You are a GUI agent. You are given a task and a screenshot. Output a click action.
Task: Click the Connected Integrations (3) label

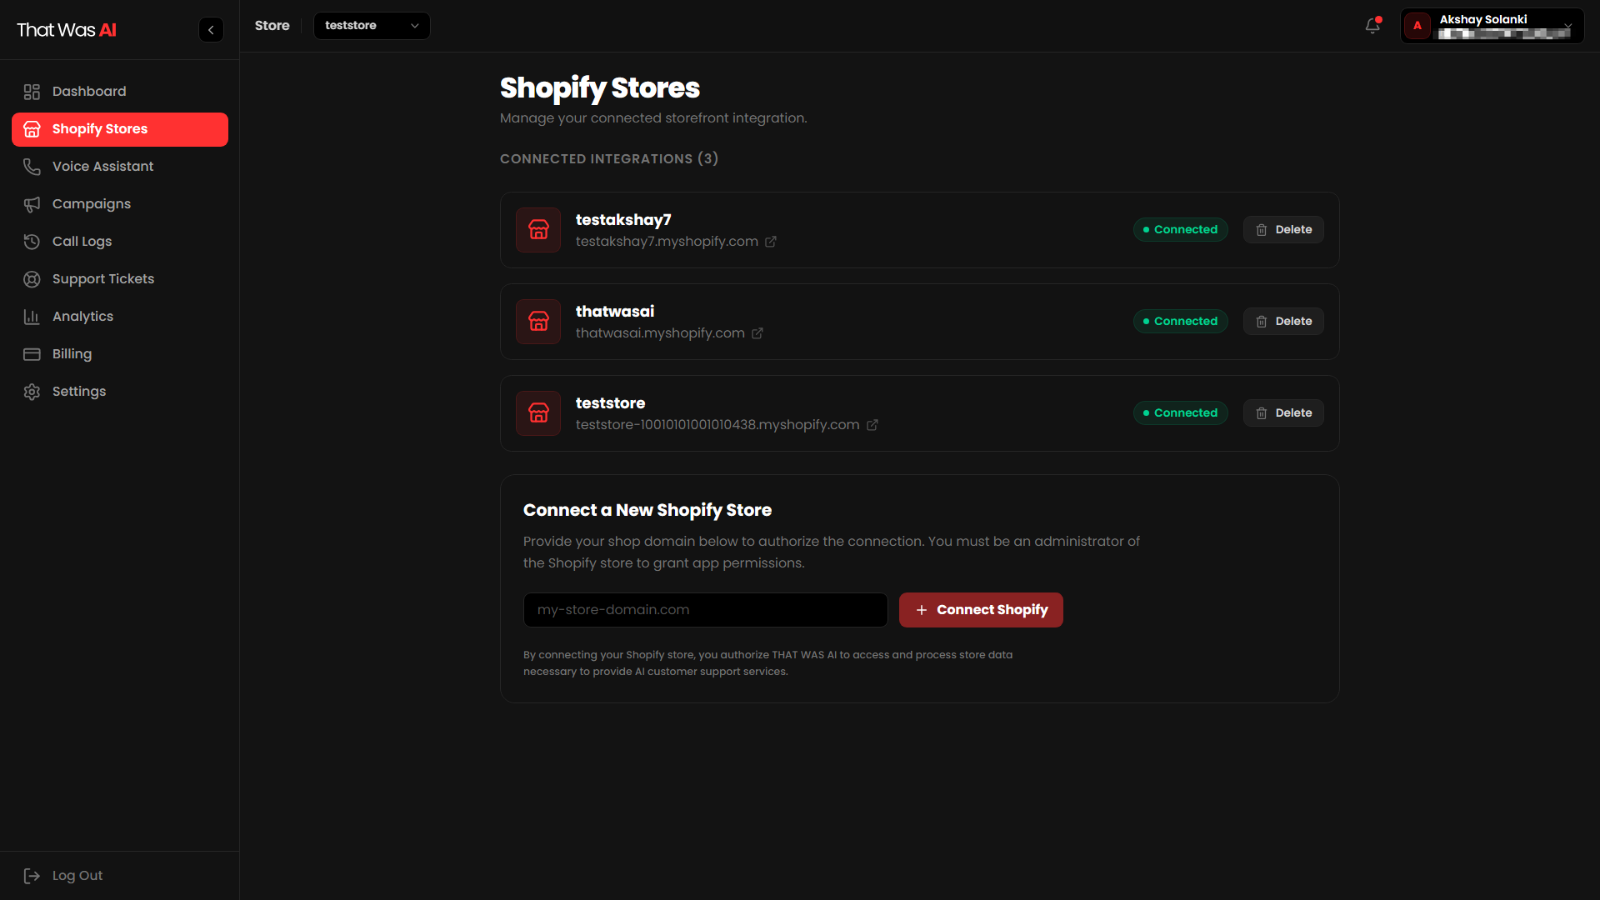tap(609, 159)
